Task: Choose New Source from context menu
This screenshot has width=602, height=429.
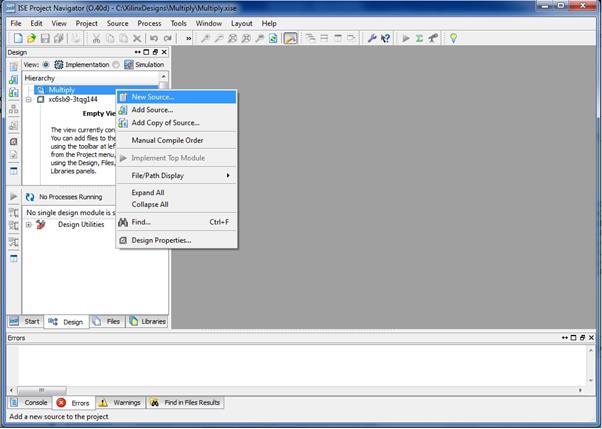Action: 177,97
